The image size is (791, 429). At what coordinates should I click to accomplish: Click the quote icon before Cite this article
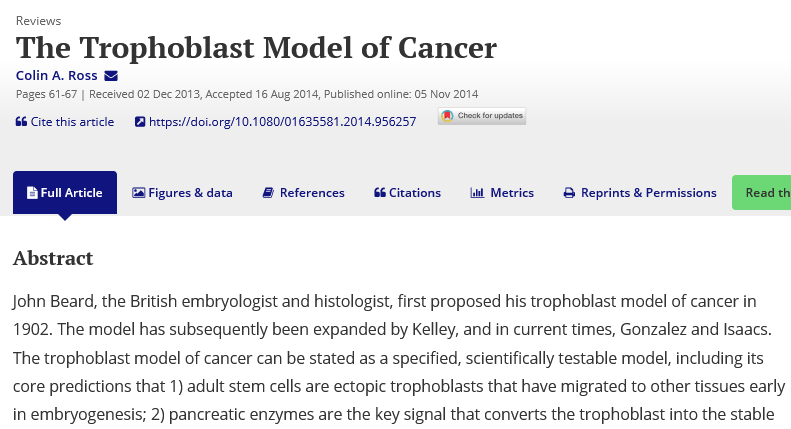pos(21,122)
